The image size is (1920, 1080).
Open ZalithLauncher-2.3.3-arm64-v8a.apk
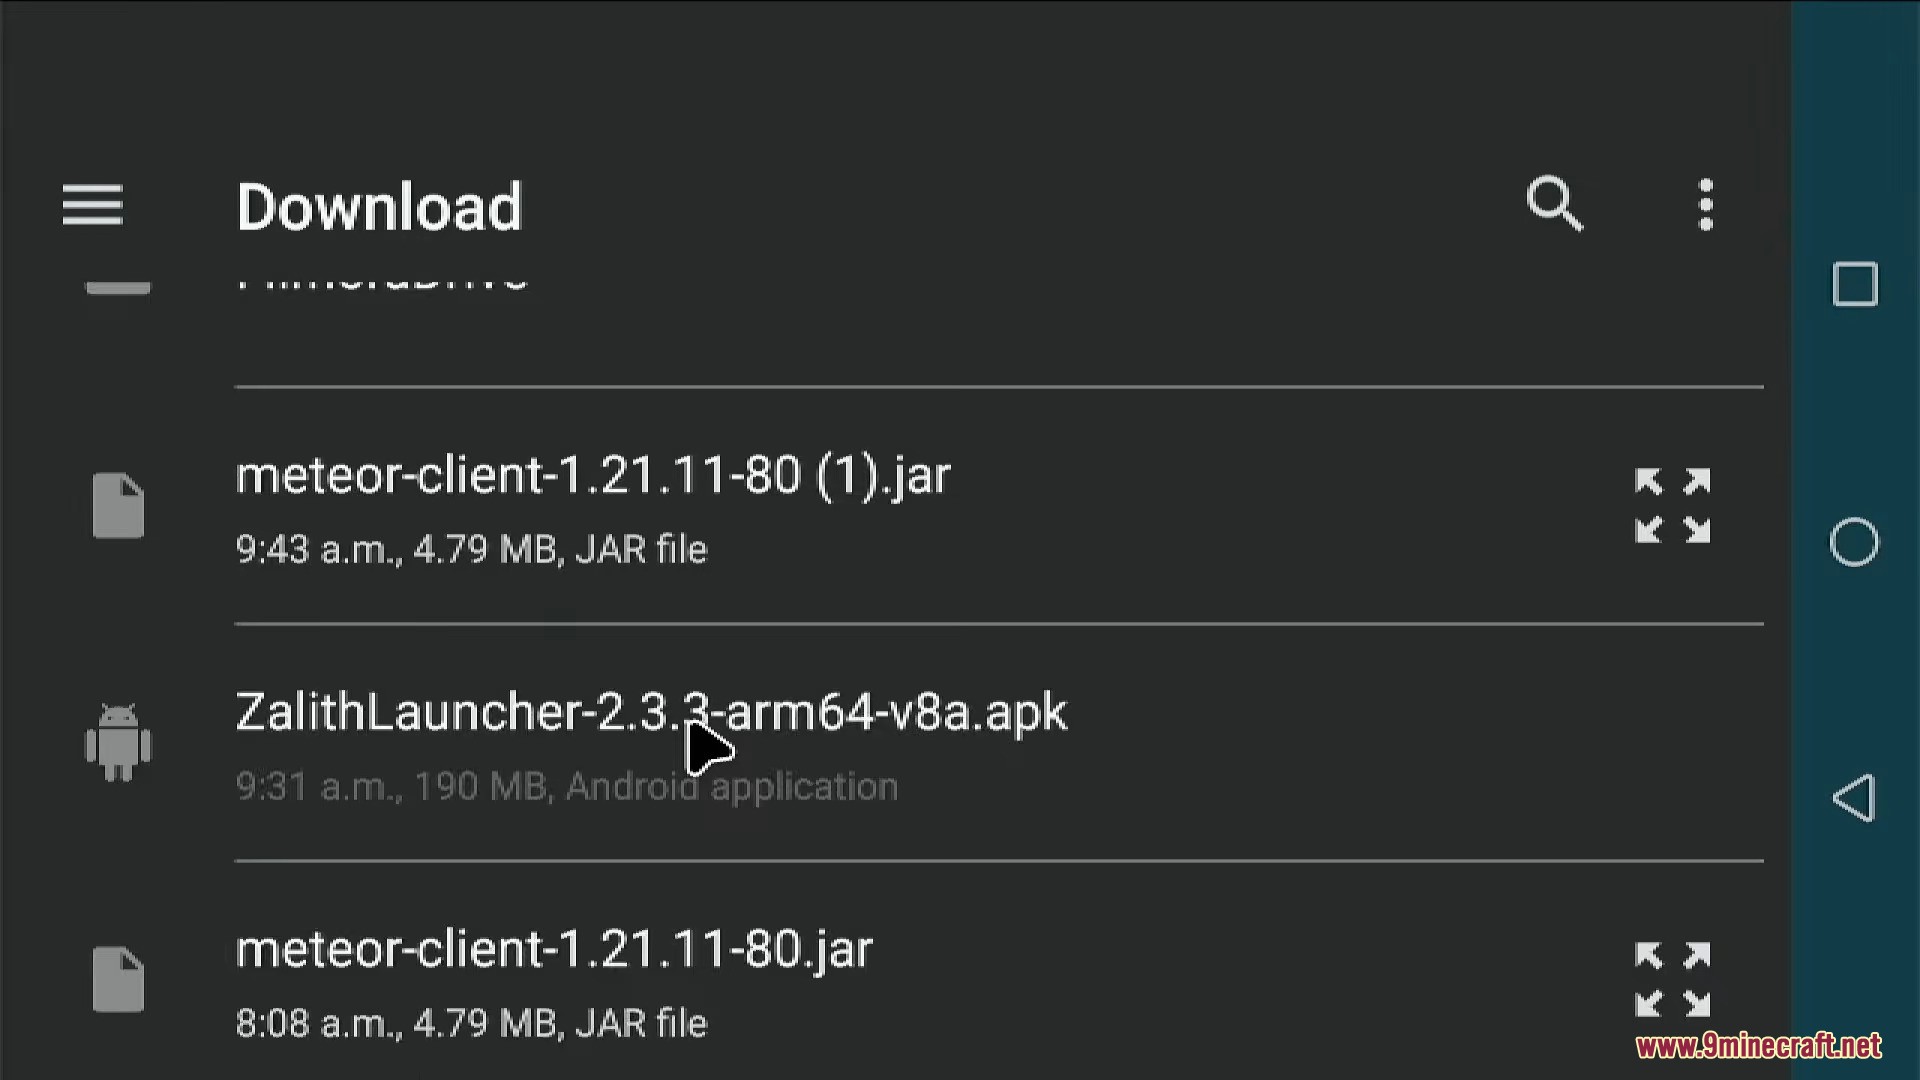click(x=650, y=712)
